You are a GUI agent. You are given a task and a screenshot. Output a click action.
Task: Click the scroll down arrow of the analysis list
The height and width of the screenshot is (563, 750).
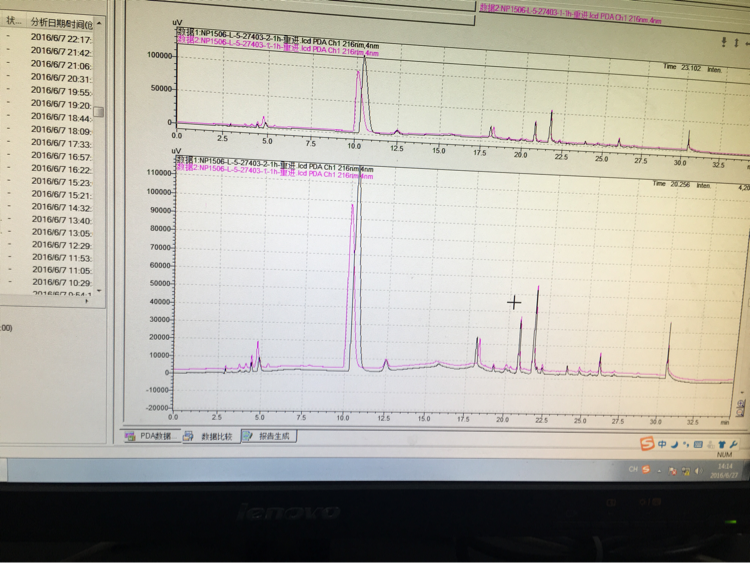point(99,290)
